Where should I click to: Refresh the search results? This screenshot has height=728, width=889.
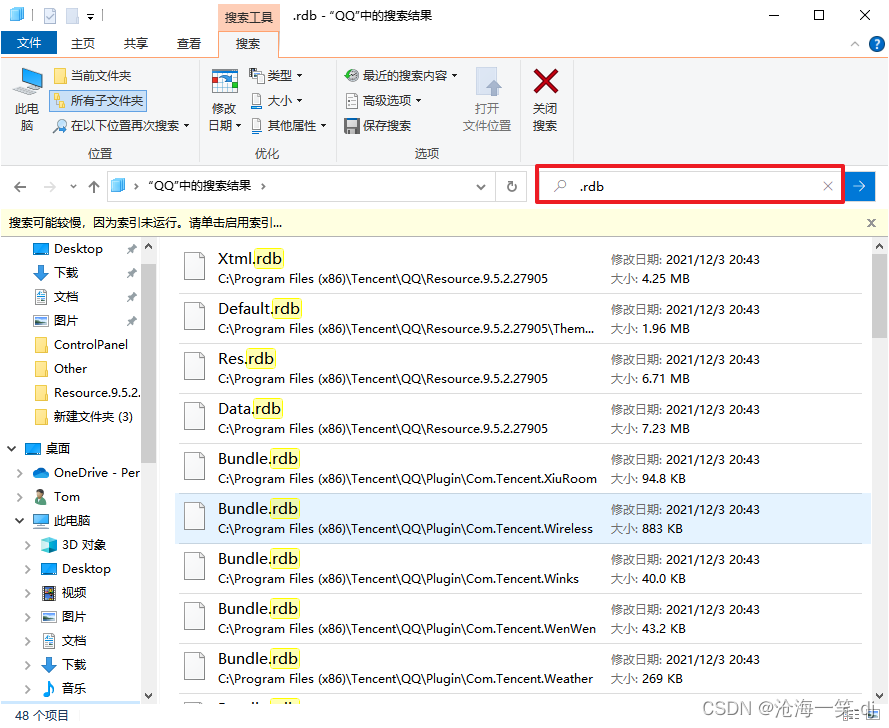coord(511,187)
